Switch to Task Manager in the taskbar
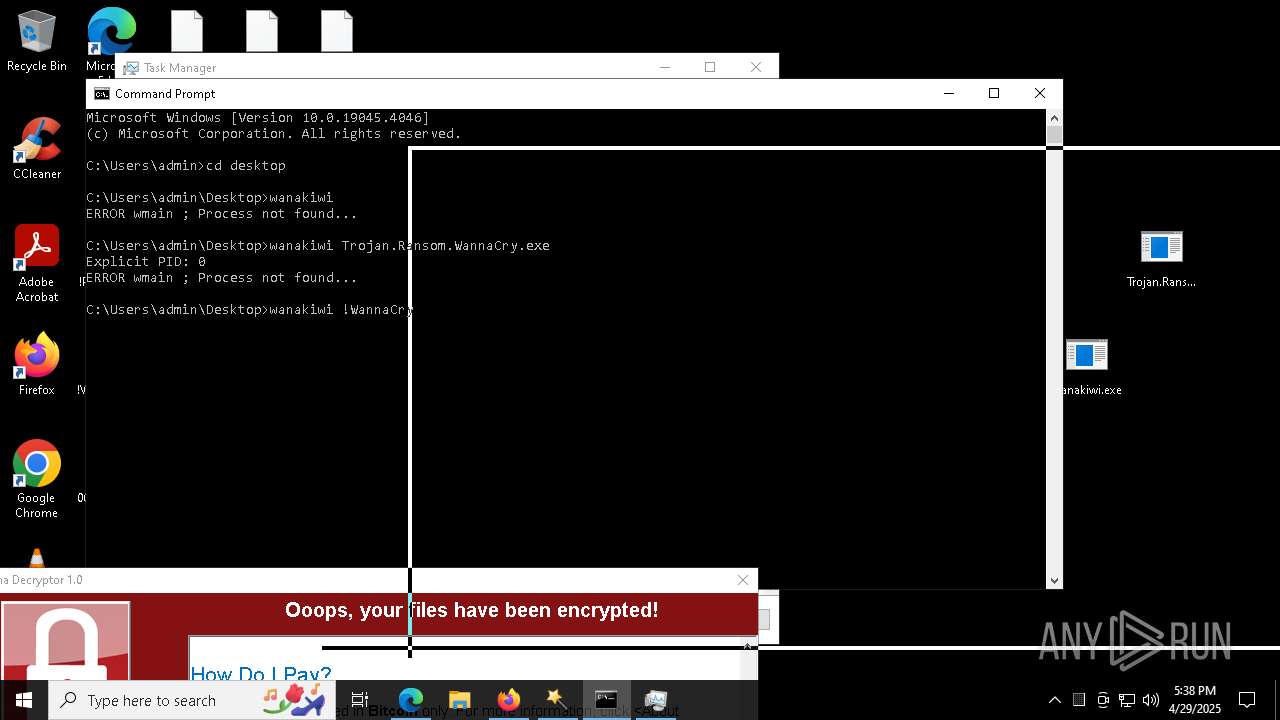The image size is (1280, 720). [655, 700]
